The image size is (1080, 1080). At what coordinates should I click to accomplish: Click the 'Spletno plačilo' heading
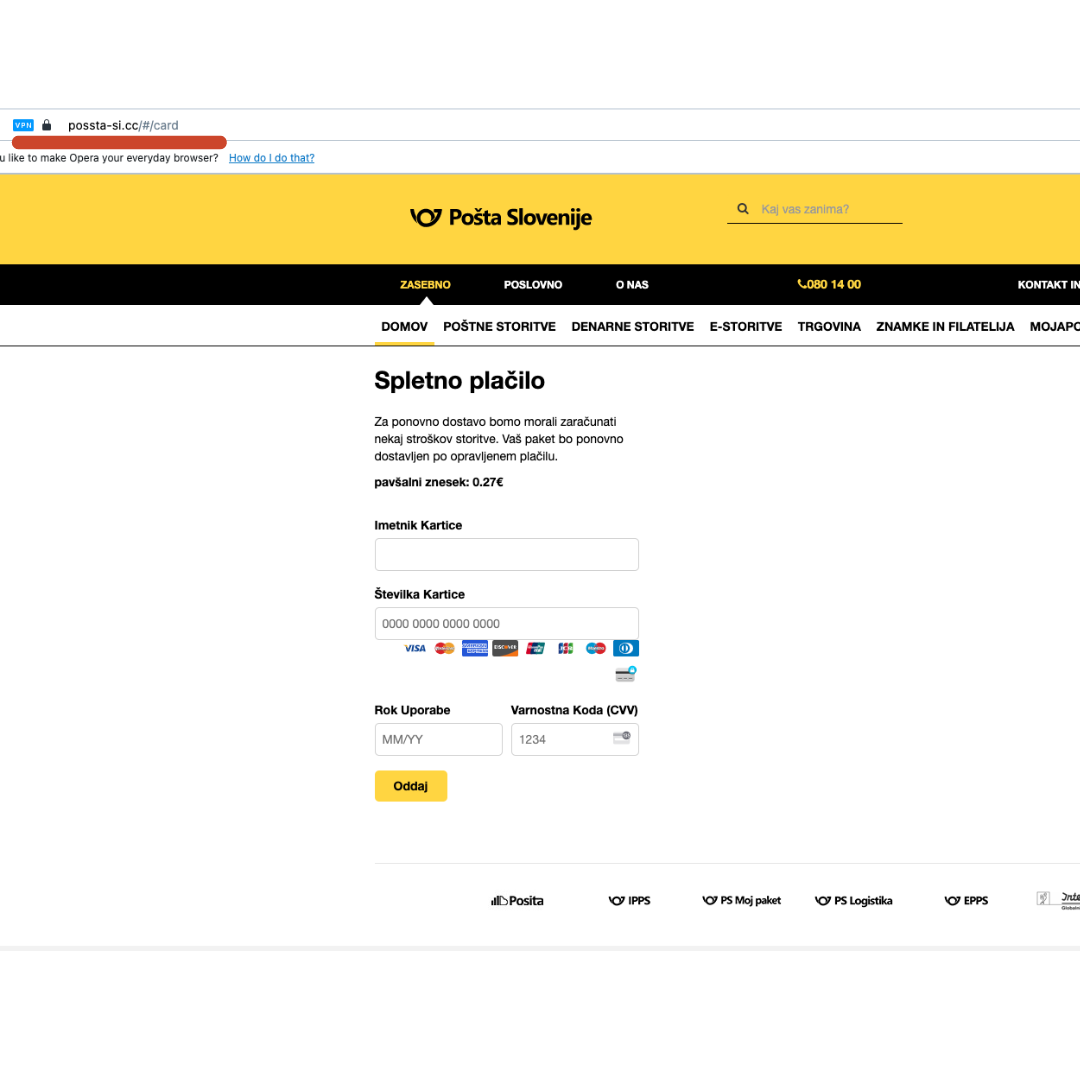click(x=459, y=380)
